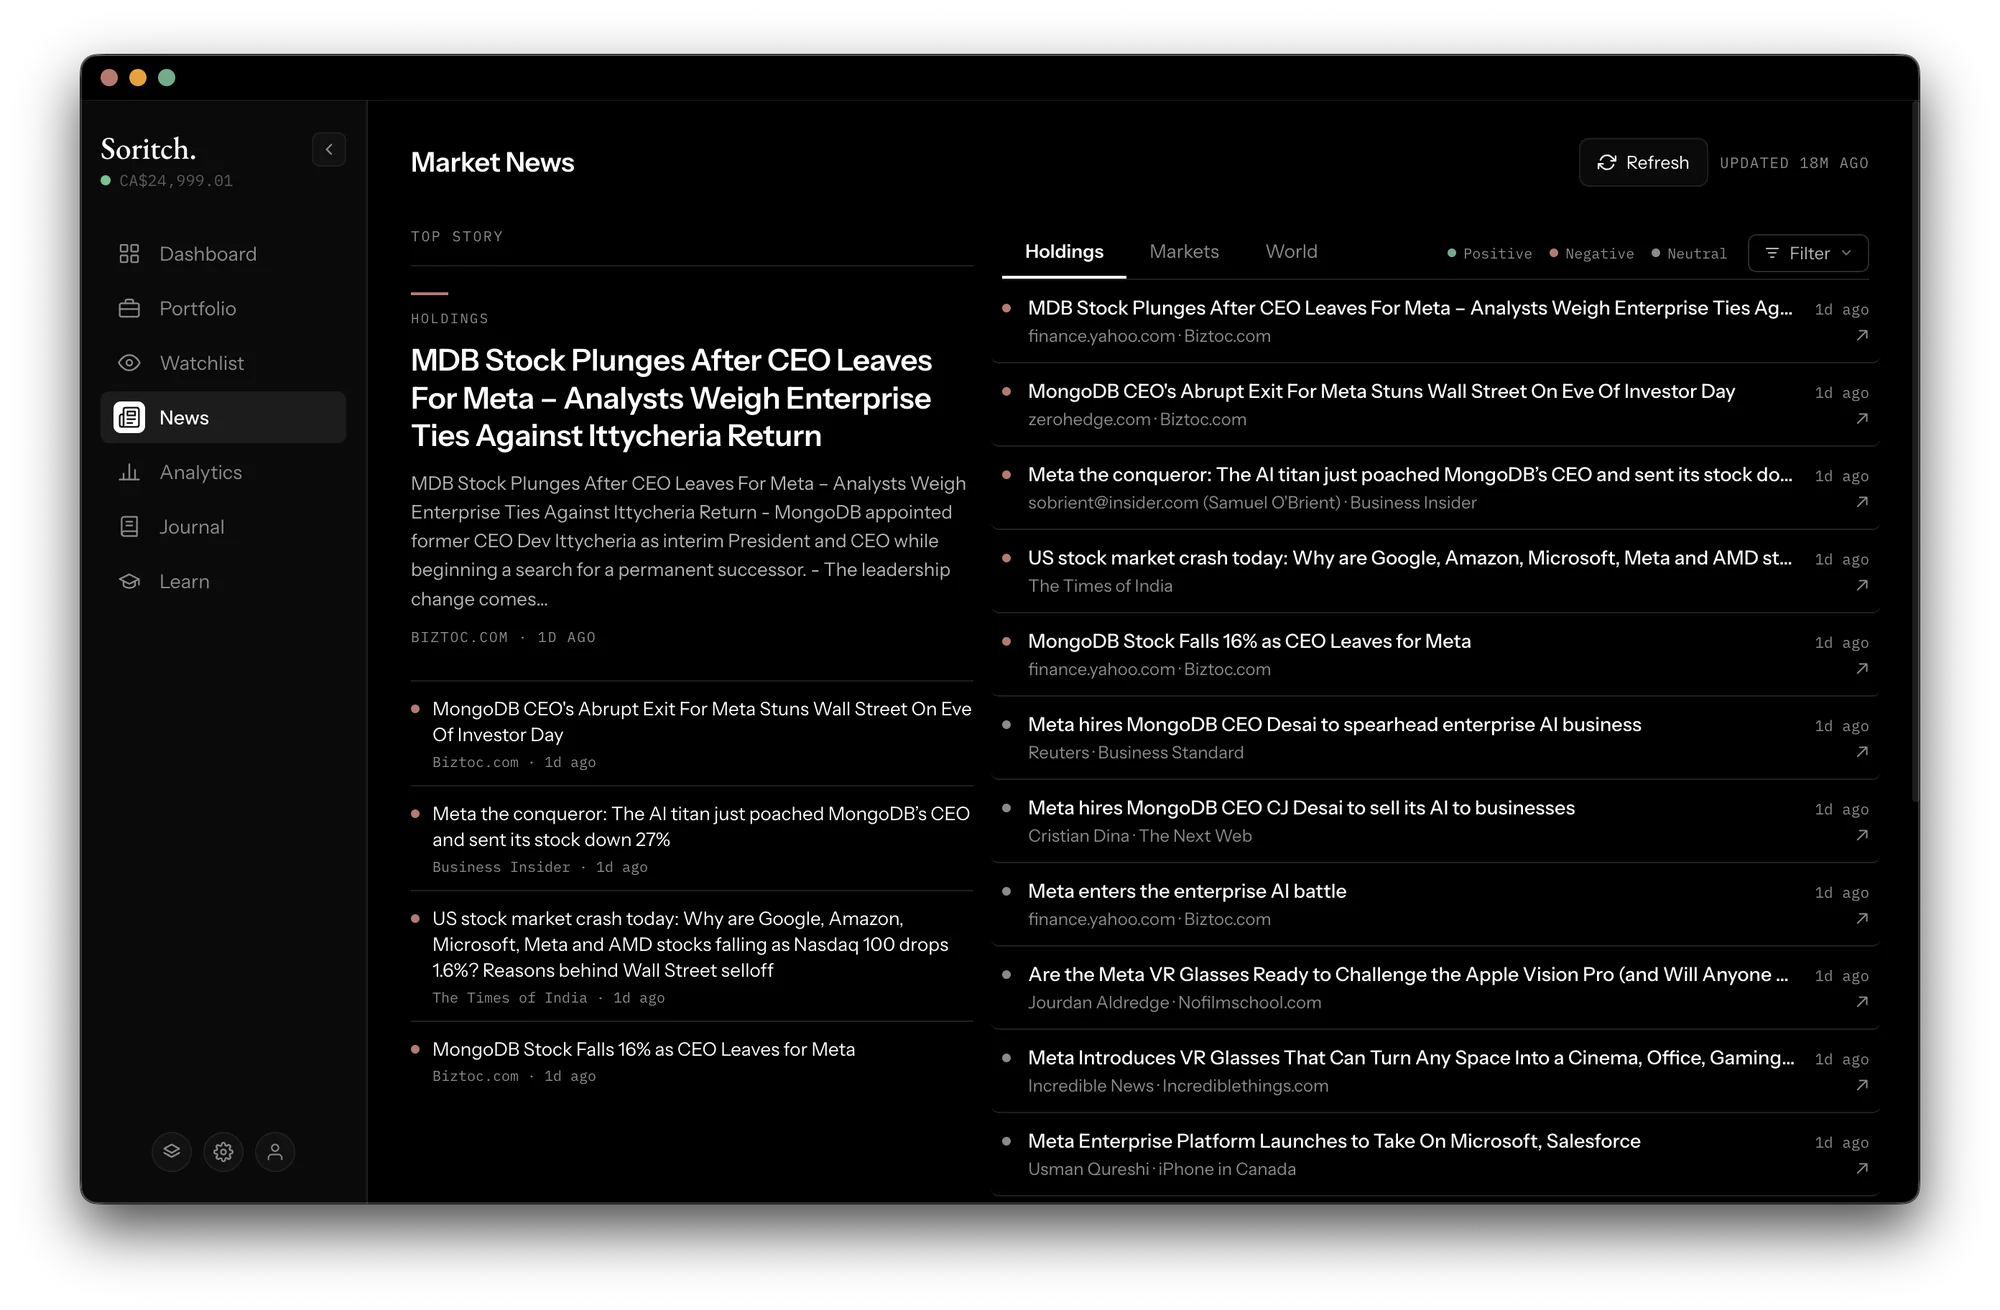Viewport: 2000px width, 1310px height.
Task: Click list headline Meta the conqueror: The AI titan
Action: [x=1410, y=474]
